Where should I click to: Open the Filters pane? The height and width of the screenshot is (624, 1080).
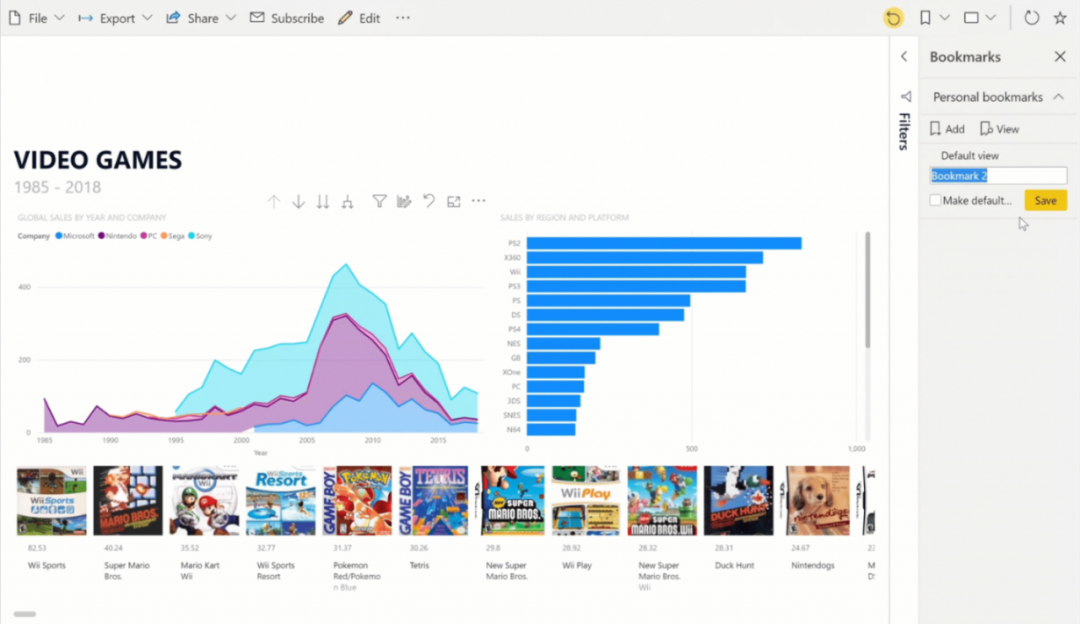pos(904,131)
